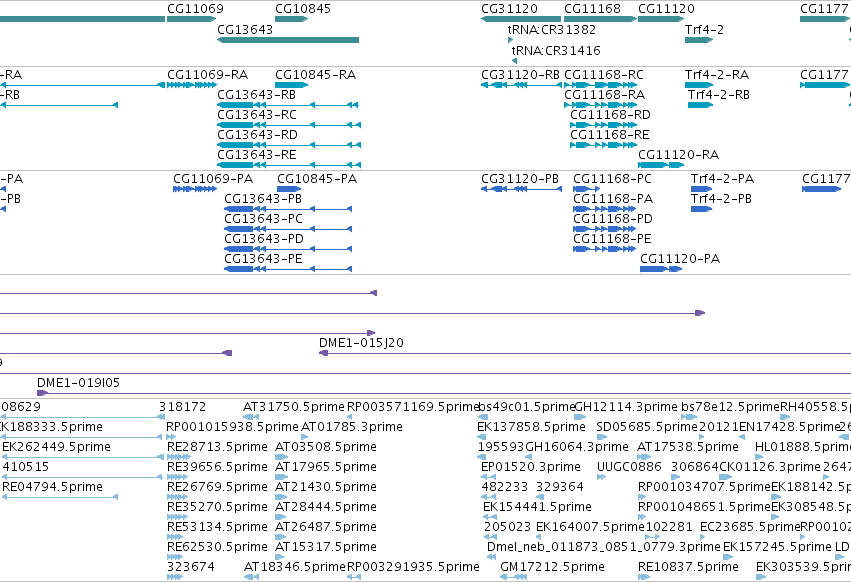Select the GM17212.5prime EST label
The image size is (851, 582).
[552, 567]
